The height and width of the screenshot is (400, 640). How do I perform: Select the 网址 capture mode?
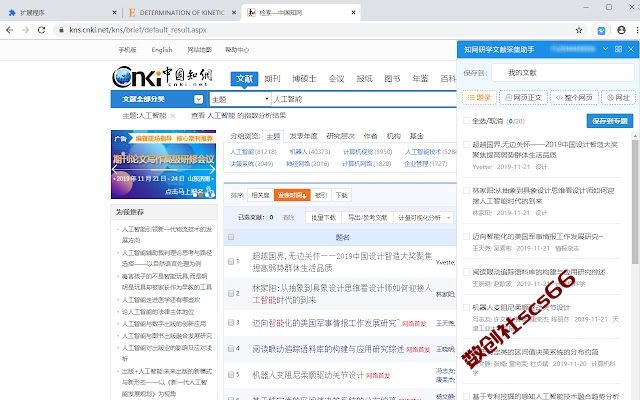[x=618, y=98]
